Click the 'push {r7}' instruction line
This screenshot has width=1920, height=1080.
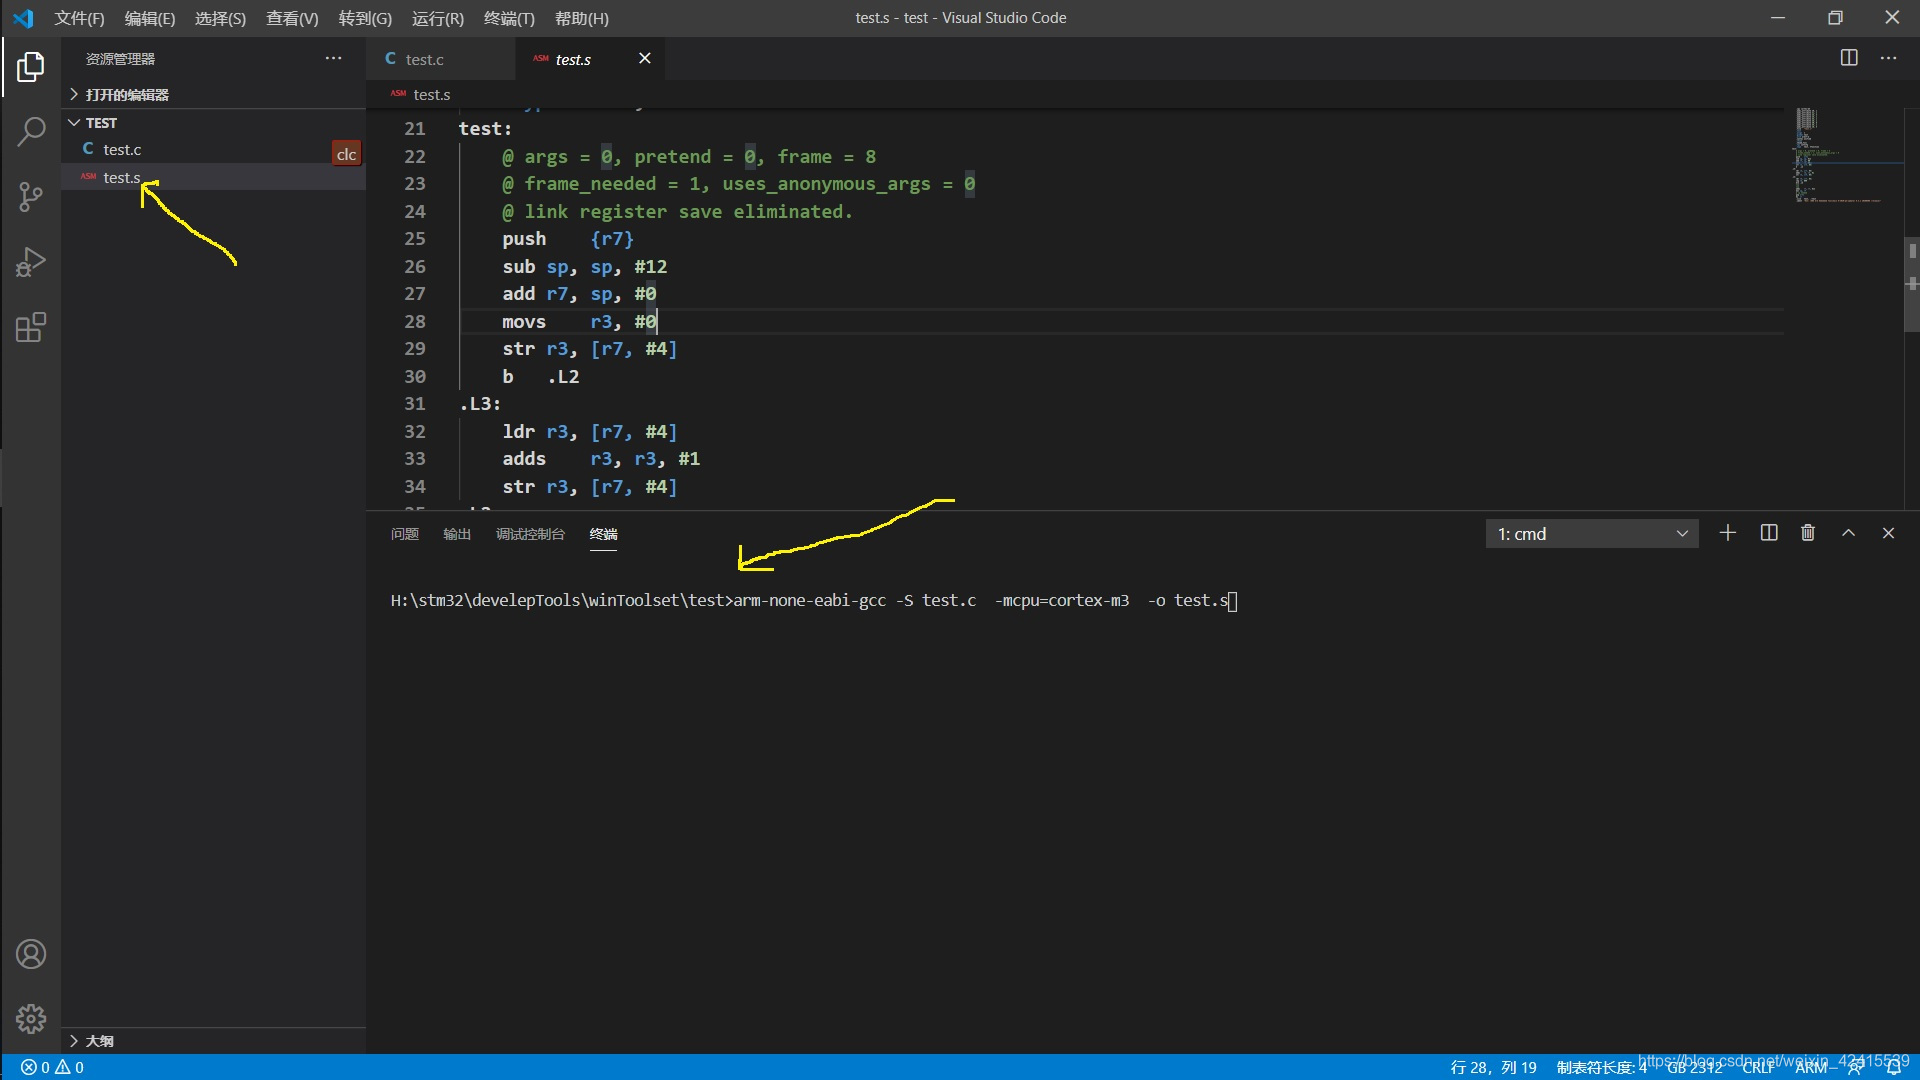[x=567, y=239]
